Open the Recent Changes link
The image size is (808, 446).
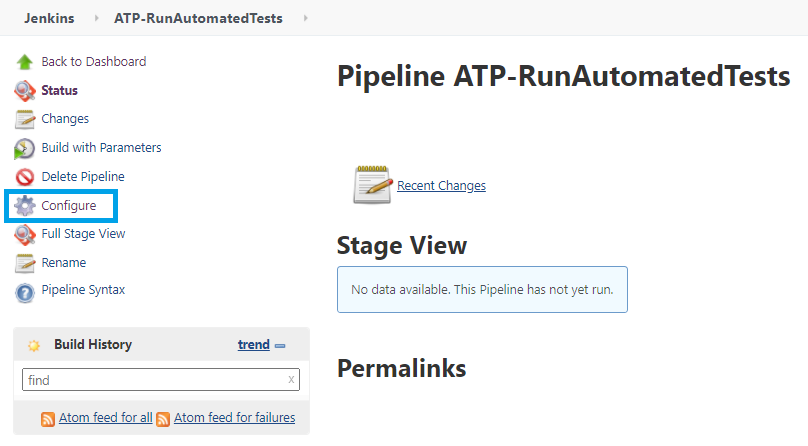coord(441,185)
